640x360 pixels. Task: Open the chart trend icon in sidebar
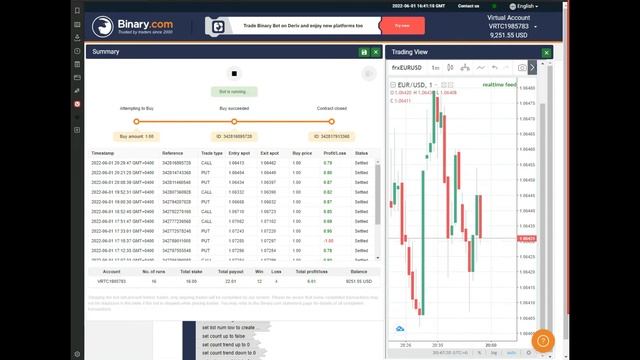[77, 91]
